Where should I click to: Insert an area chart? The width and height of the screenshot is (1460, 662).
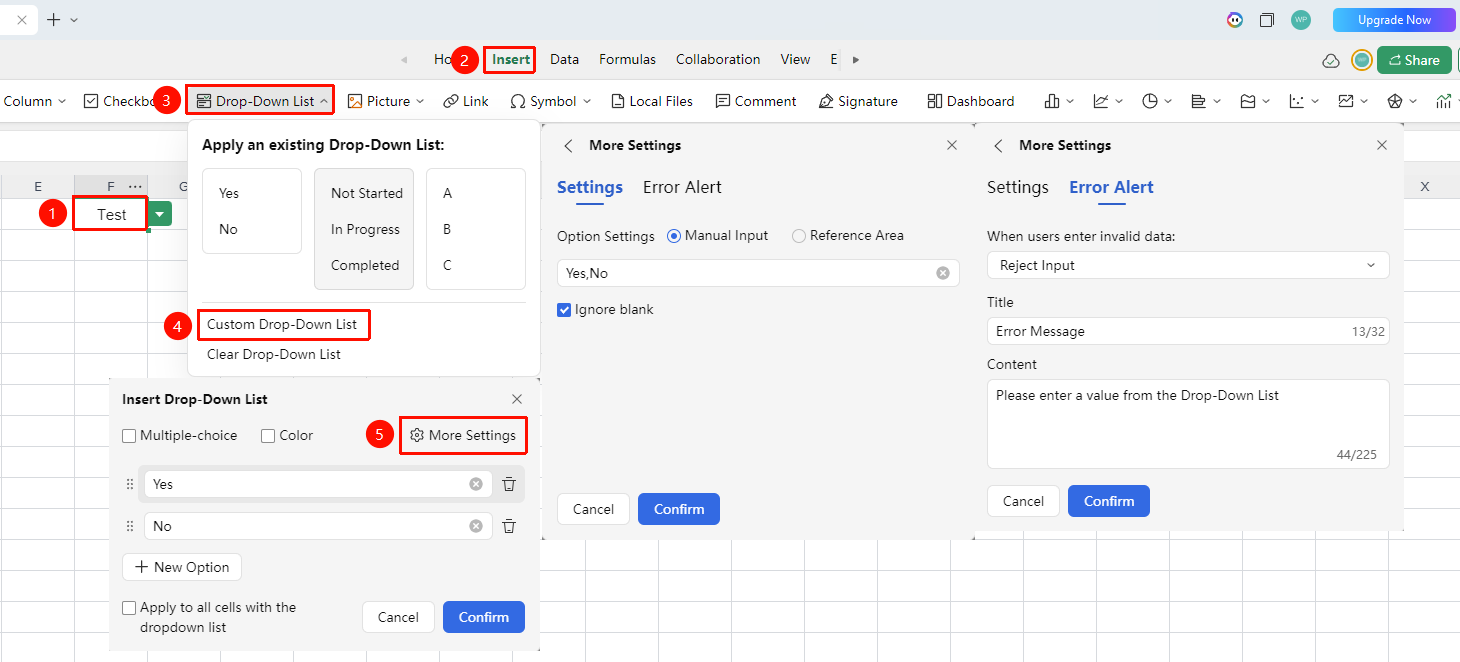[x=1248, y=101]
